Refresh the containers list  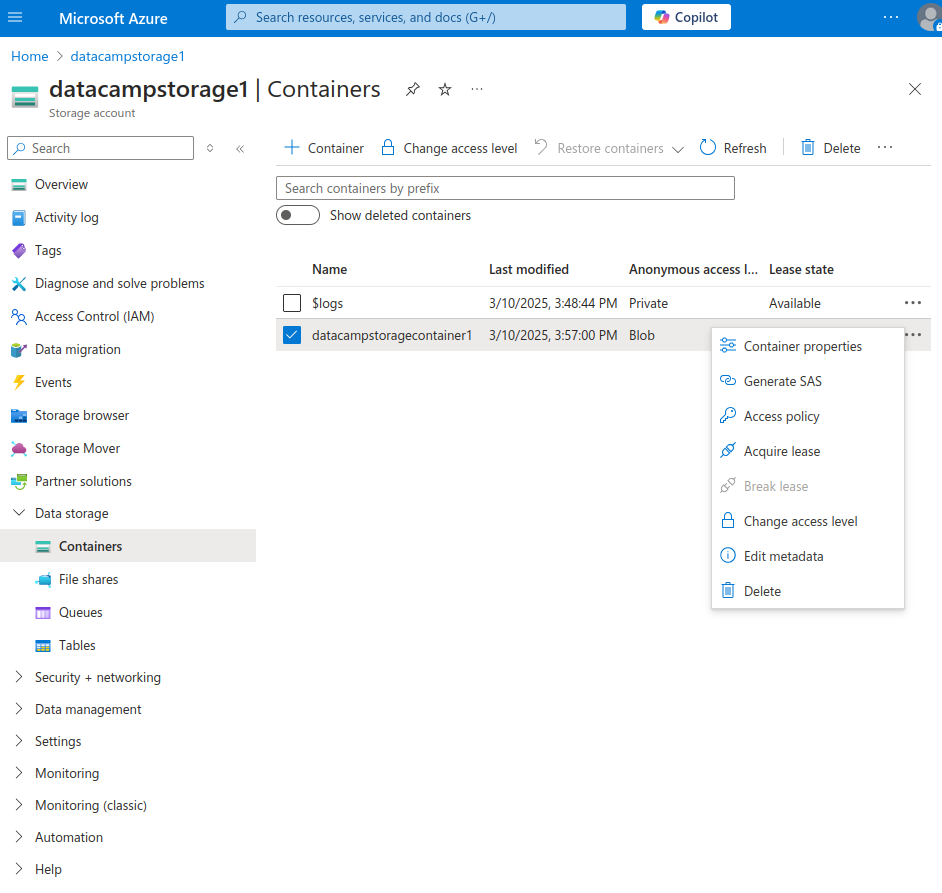[x=733, y=148]
